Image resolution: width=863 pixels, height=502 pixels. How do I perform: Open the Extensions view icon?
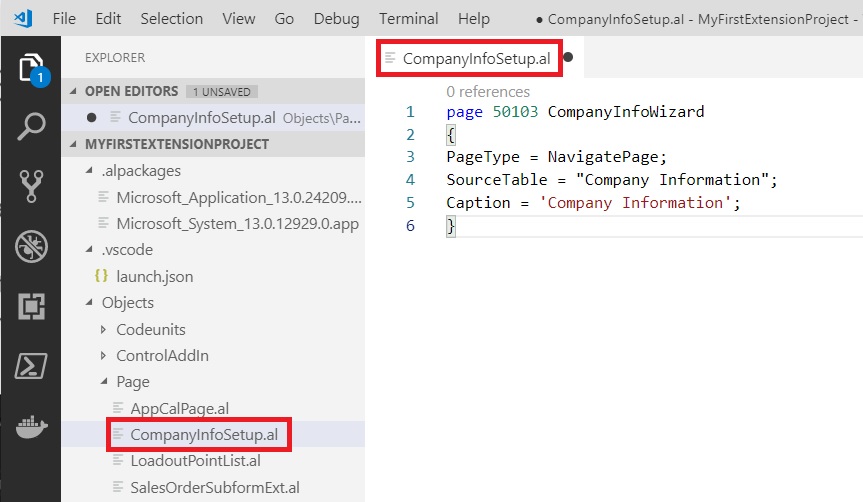[30, 305]
